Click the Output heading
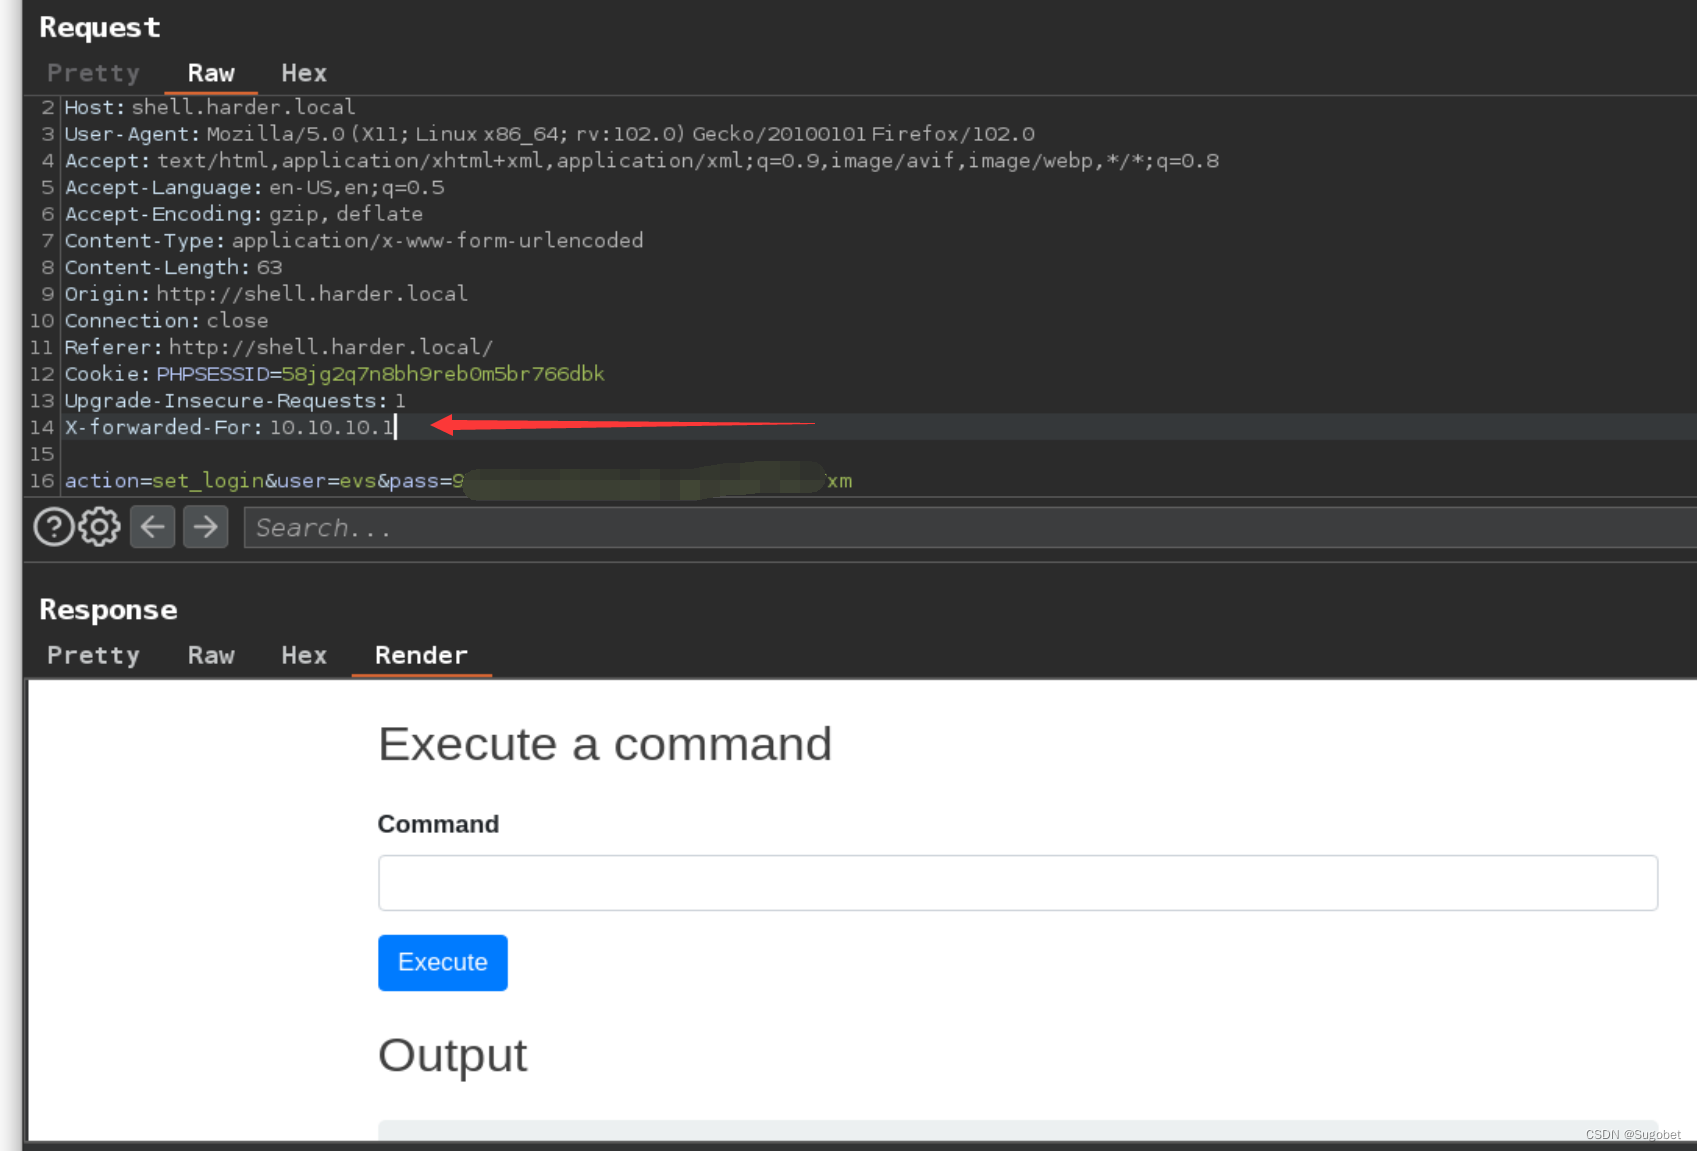Screen dimensions: 1697x1151 point(452,1055)
